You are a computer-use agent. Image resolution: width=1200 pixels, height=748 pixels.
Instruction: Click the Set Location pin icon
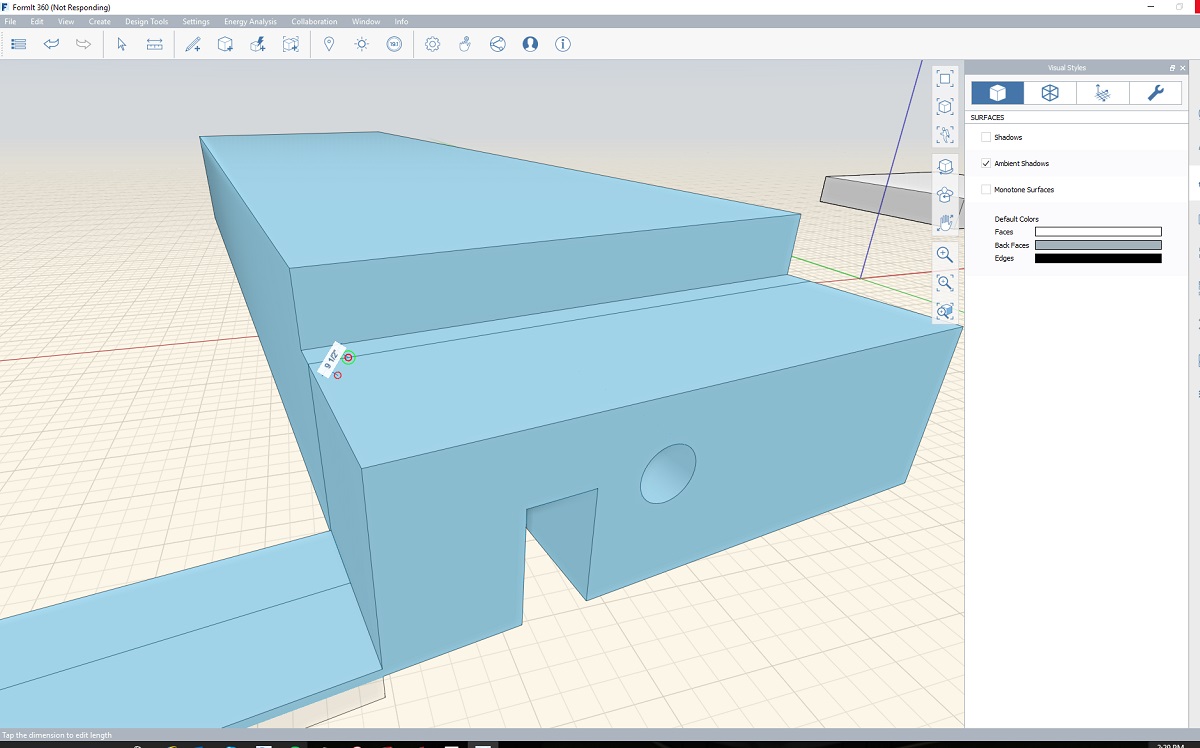(x=329, y=44)
